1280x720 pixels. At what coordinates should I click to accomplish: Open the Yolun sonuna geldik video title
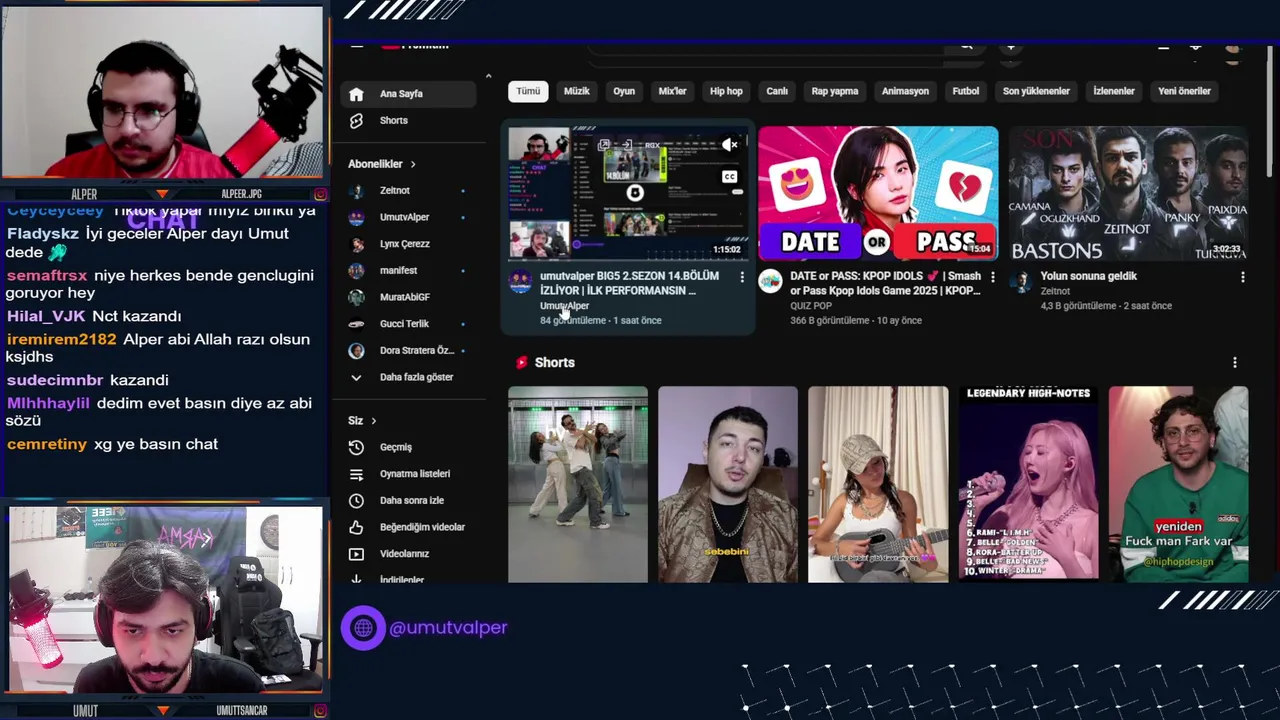1089,276
